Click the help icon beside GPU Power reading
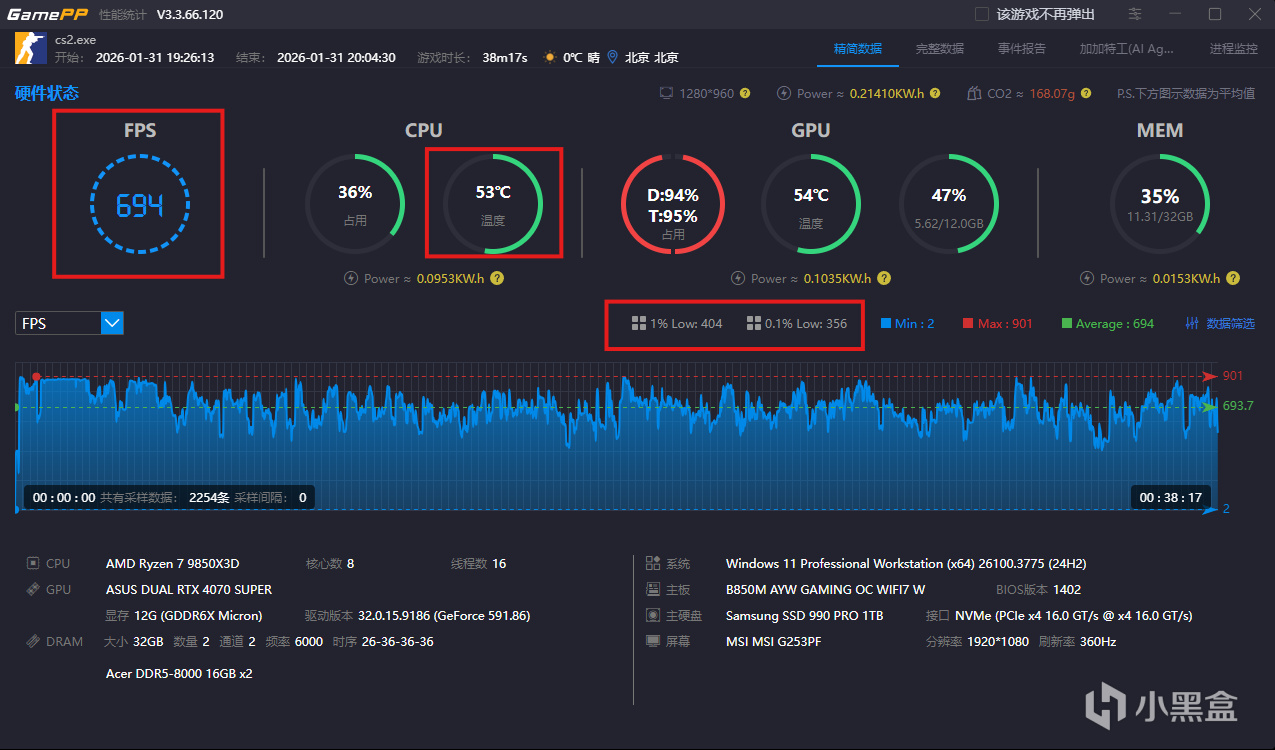 tap(884, 278)
